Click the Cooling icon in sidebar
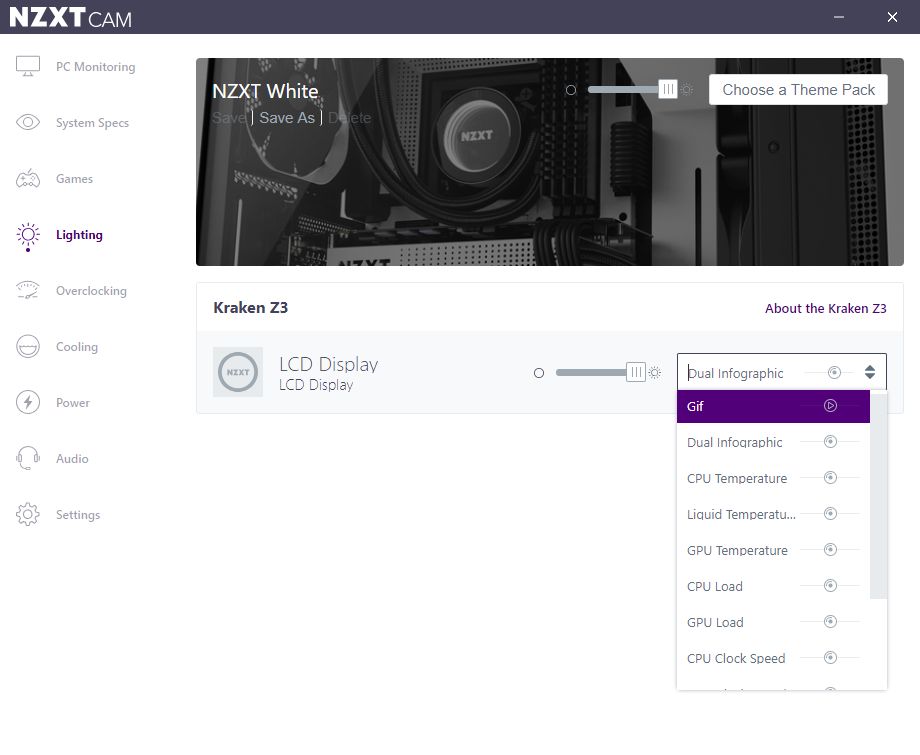The image size is (920, 755). tap(28, 346)
